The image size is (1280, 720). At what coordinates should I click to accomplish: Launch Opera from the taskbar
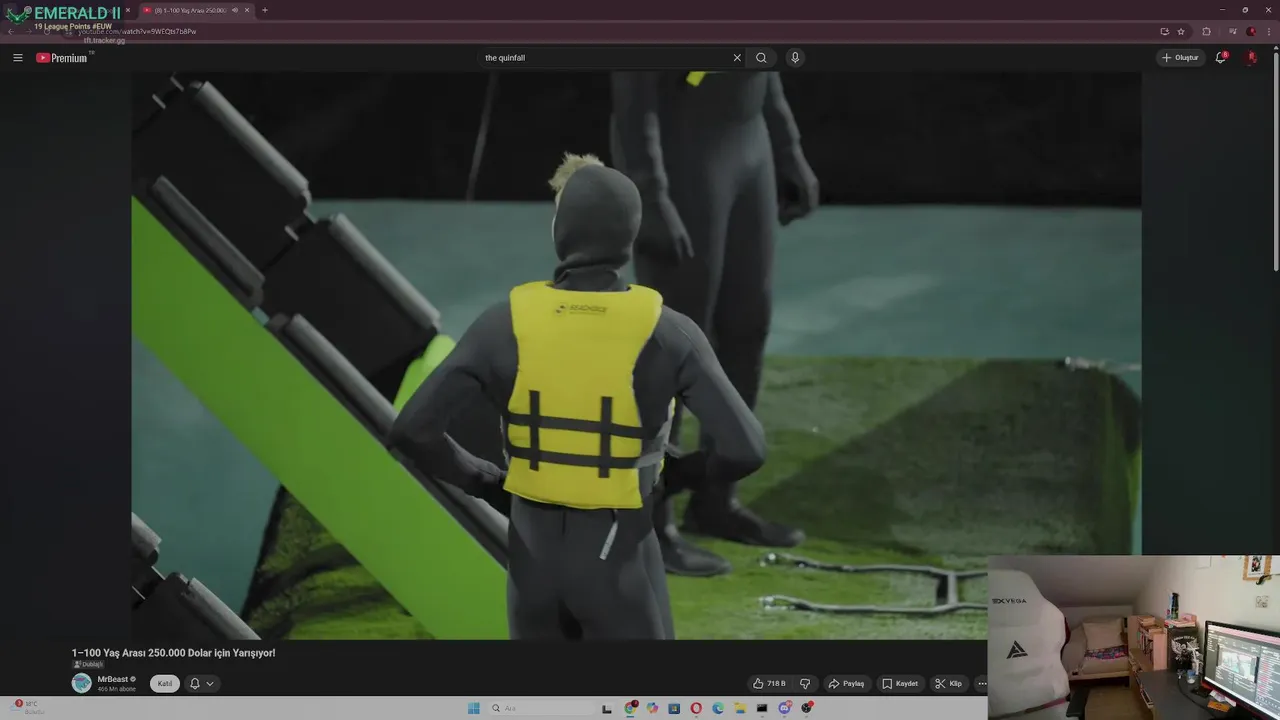696,708
